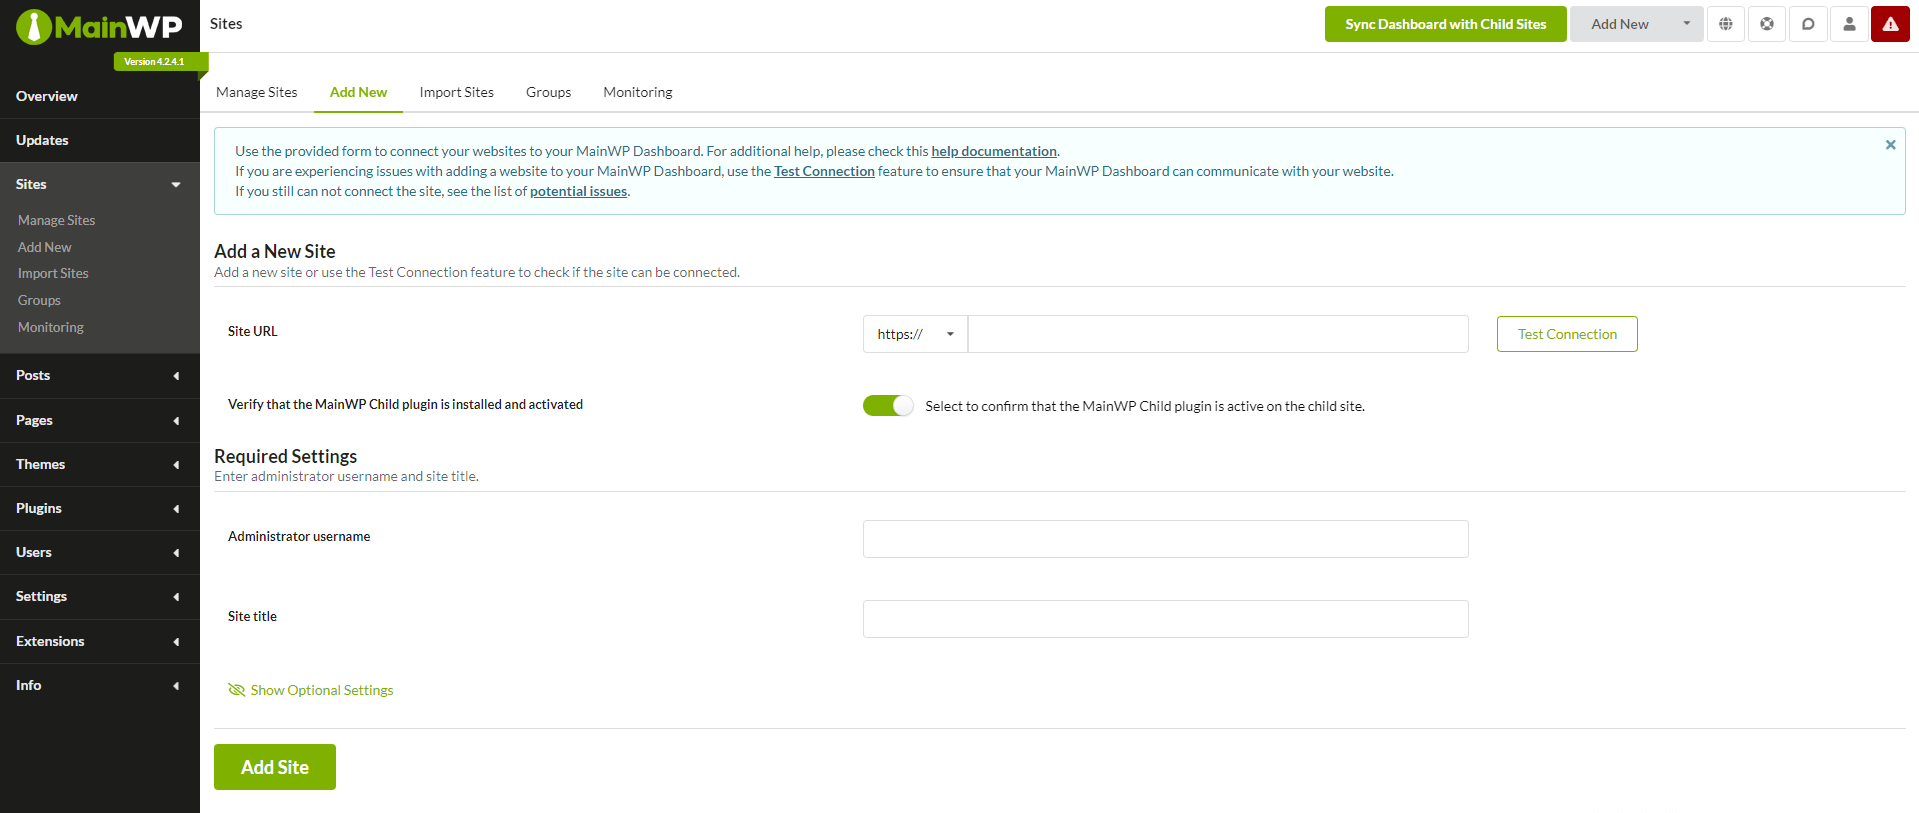Open the user account icon in header
This screenshot has height=813, width=1919.
pyautogui.click(x=1849, y=24)
